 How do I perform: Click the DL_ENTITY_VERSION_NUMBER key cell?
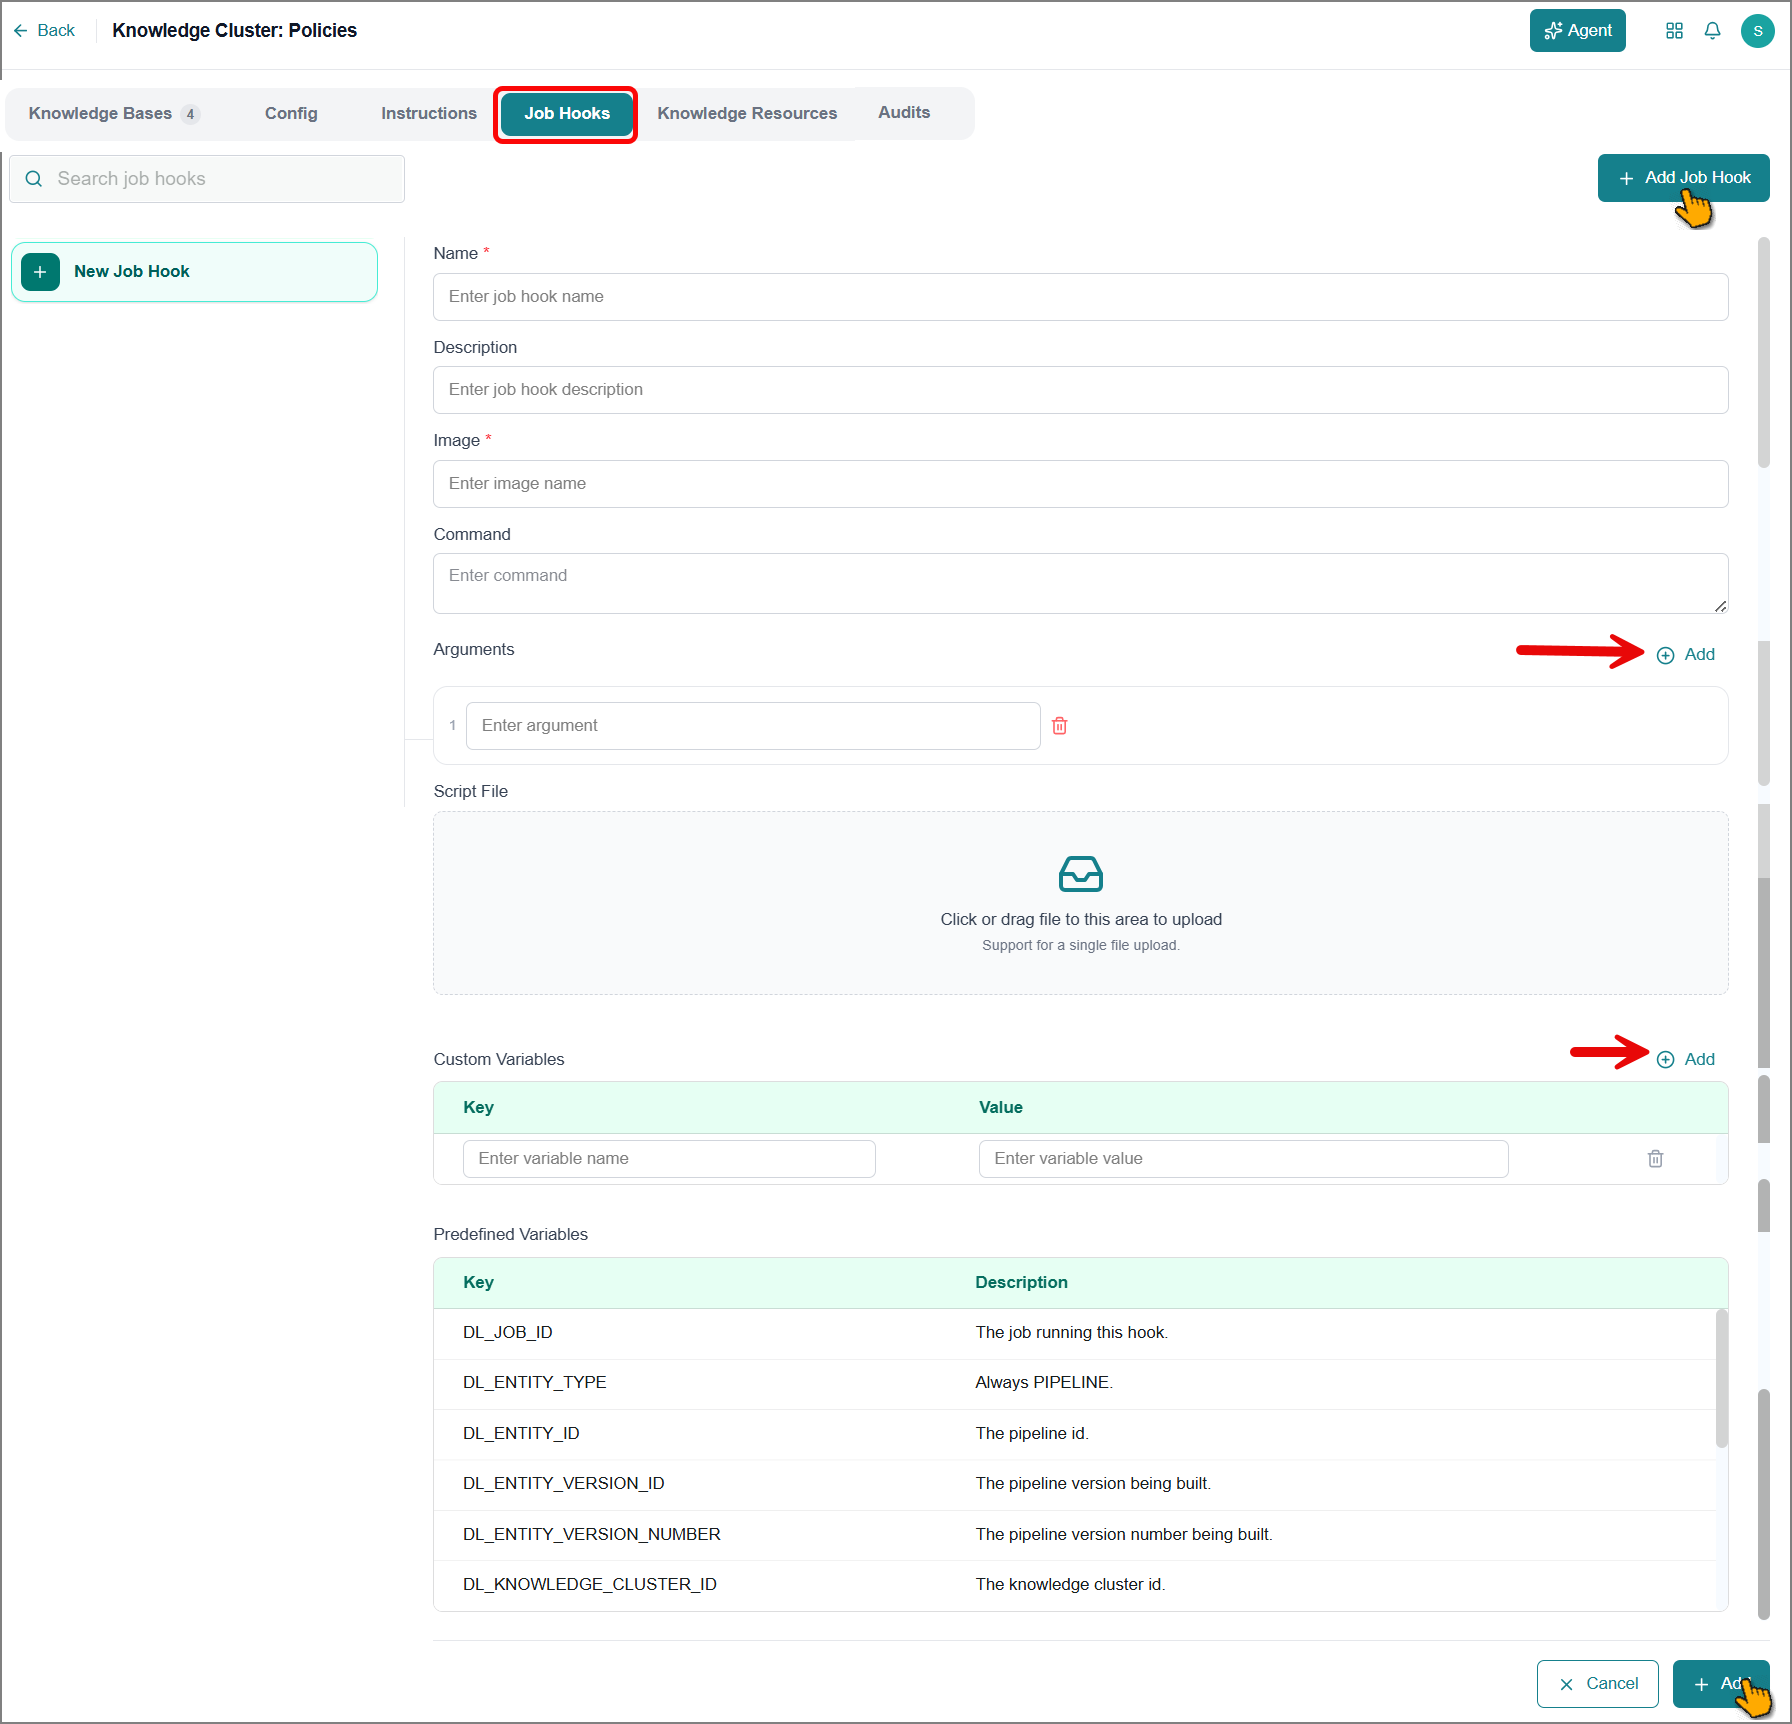point(591,1535)
